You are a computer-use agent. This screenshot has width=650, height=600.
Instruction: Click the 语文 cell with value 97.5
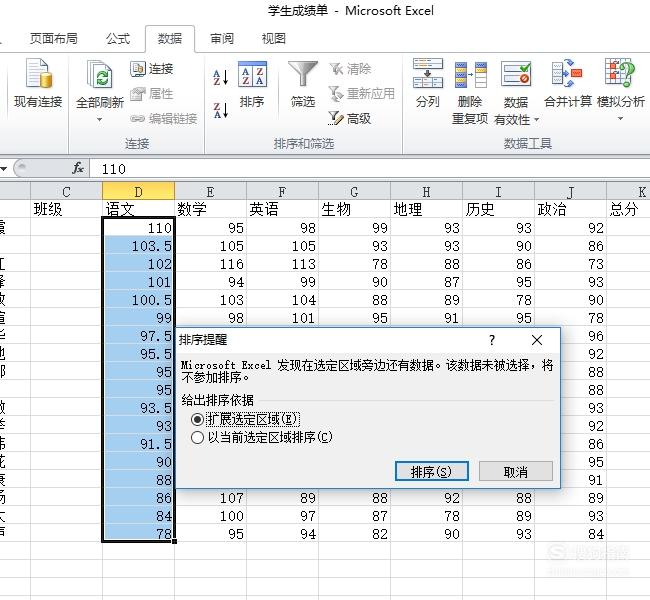point(138,335)
